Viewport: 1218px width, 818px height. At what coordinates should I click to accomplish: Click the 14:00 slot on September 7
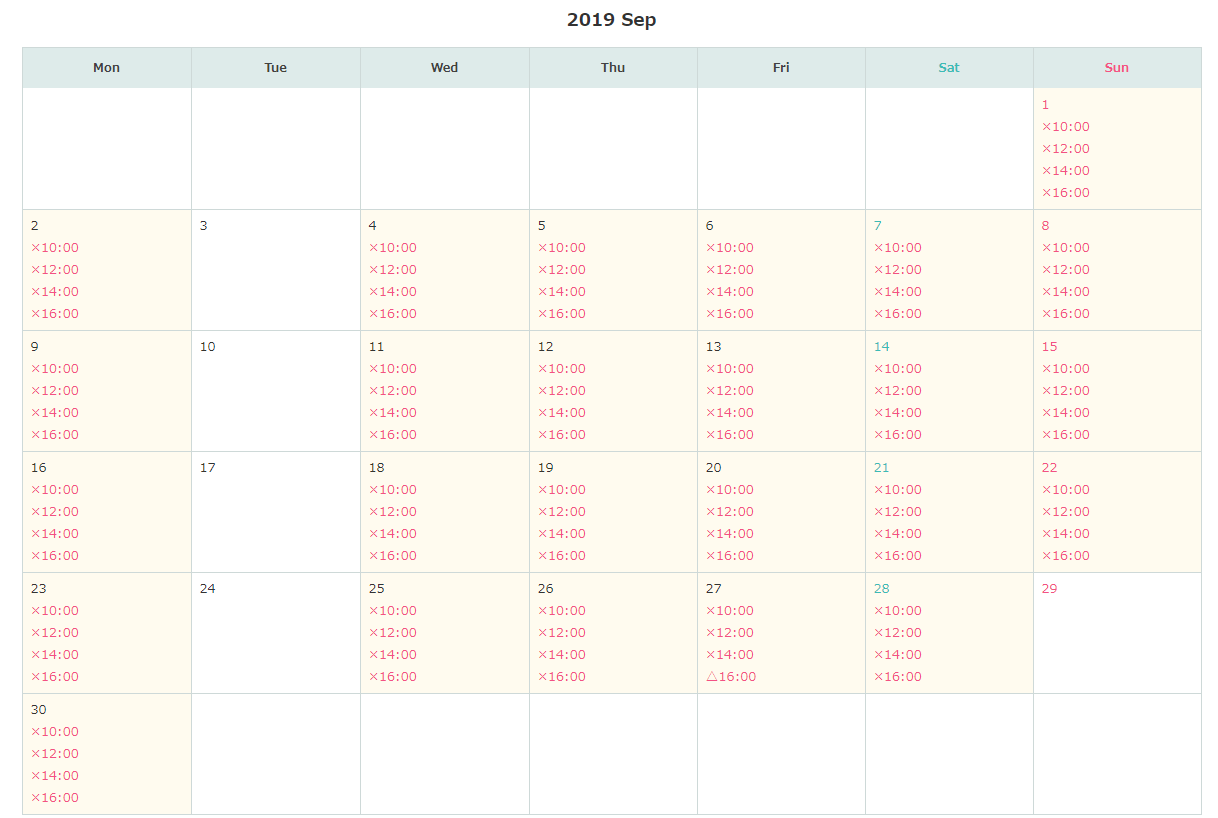pos(898,292)
